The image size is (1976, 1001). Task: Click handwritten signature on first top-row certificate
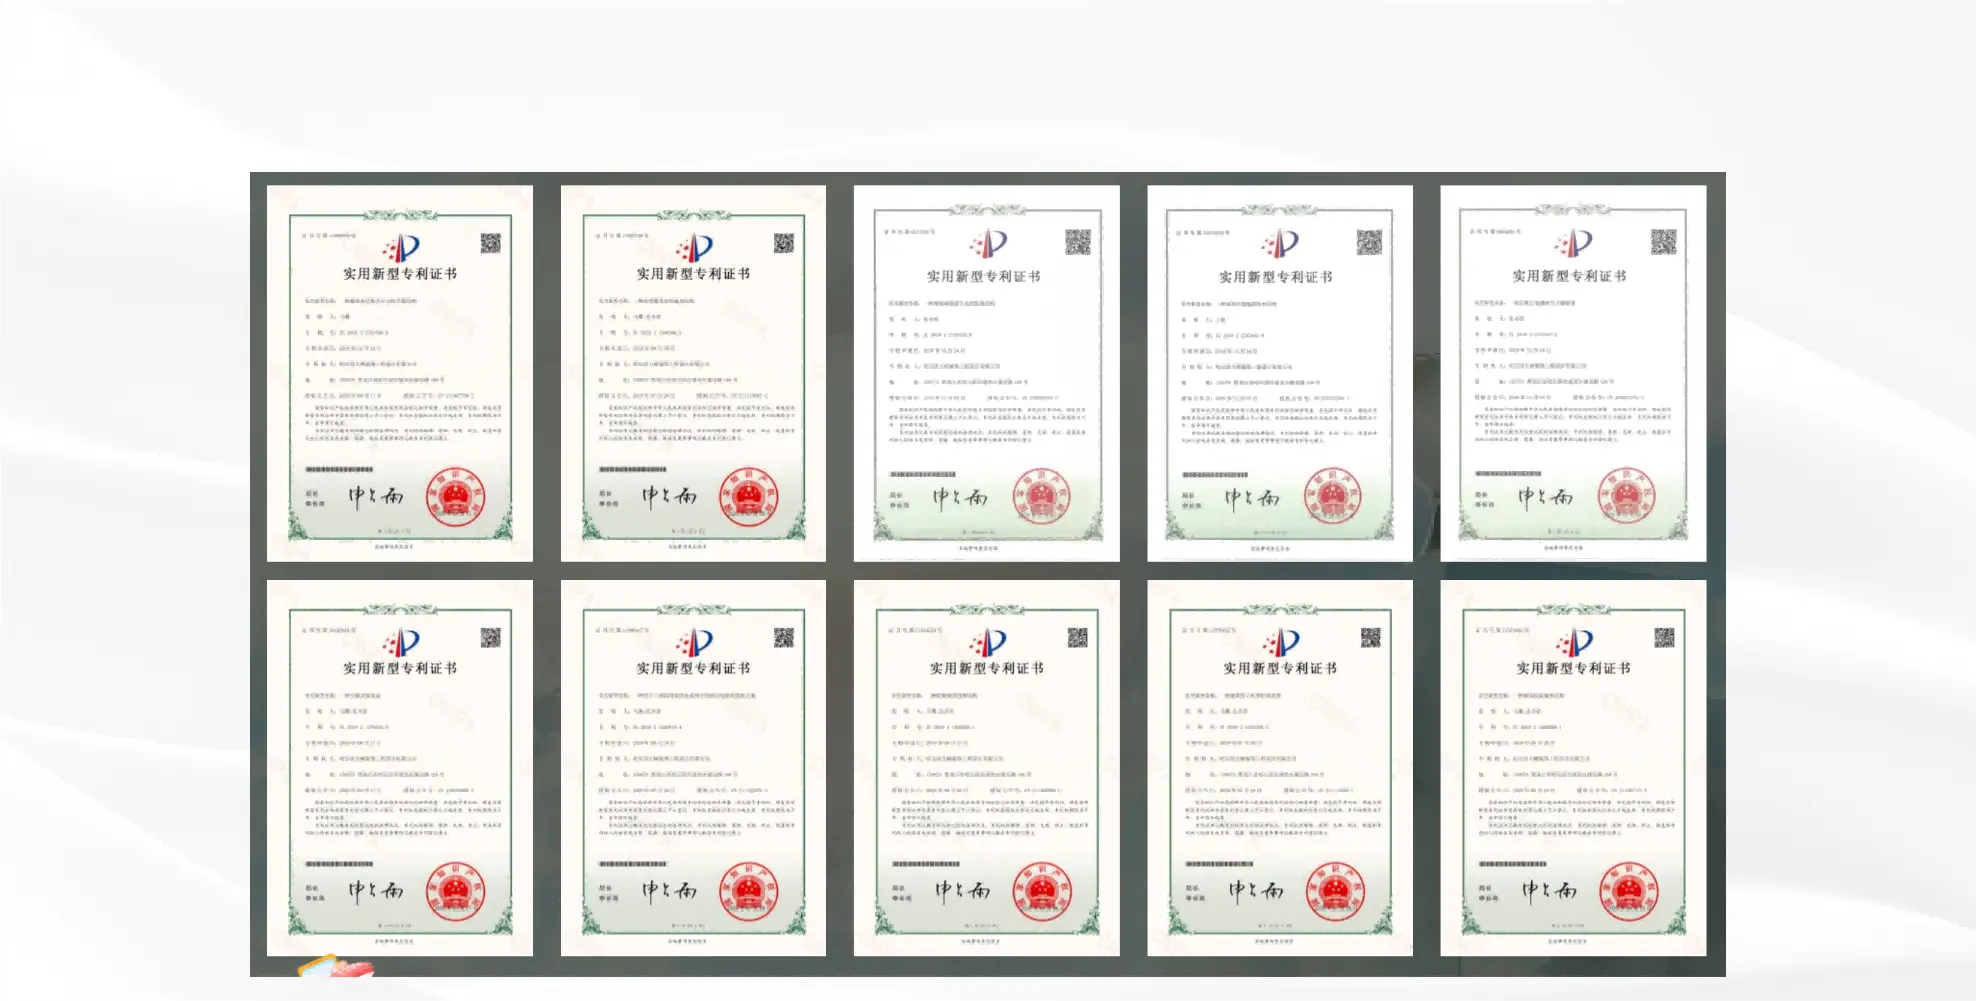(x=376, y=496)
